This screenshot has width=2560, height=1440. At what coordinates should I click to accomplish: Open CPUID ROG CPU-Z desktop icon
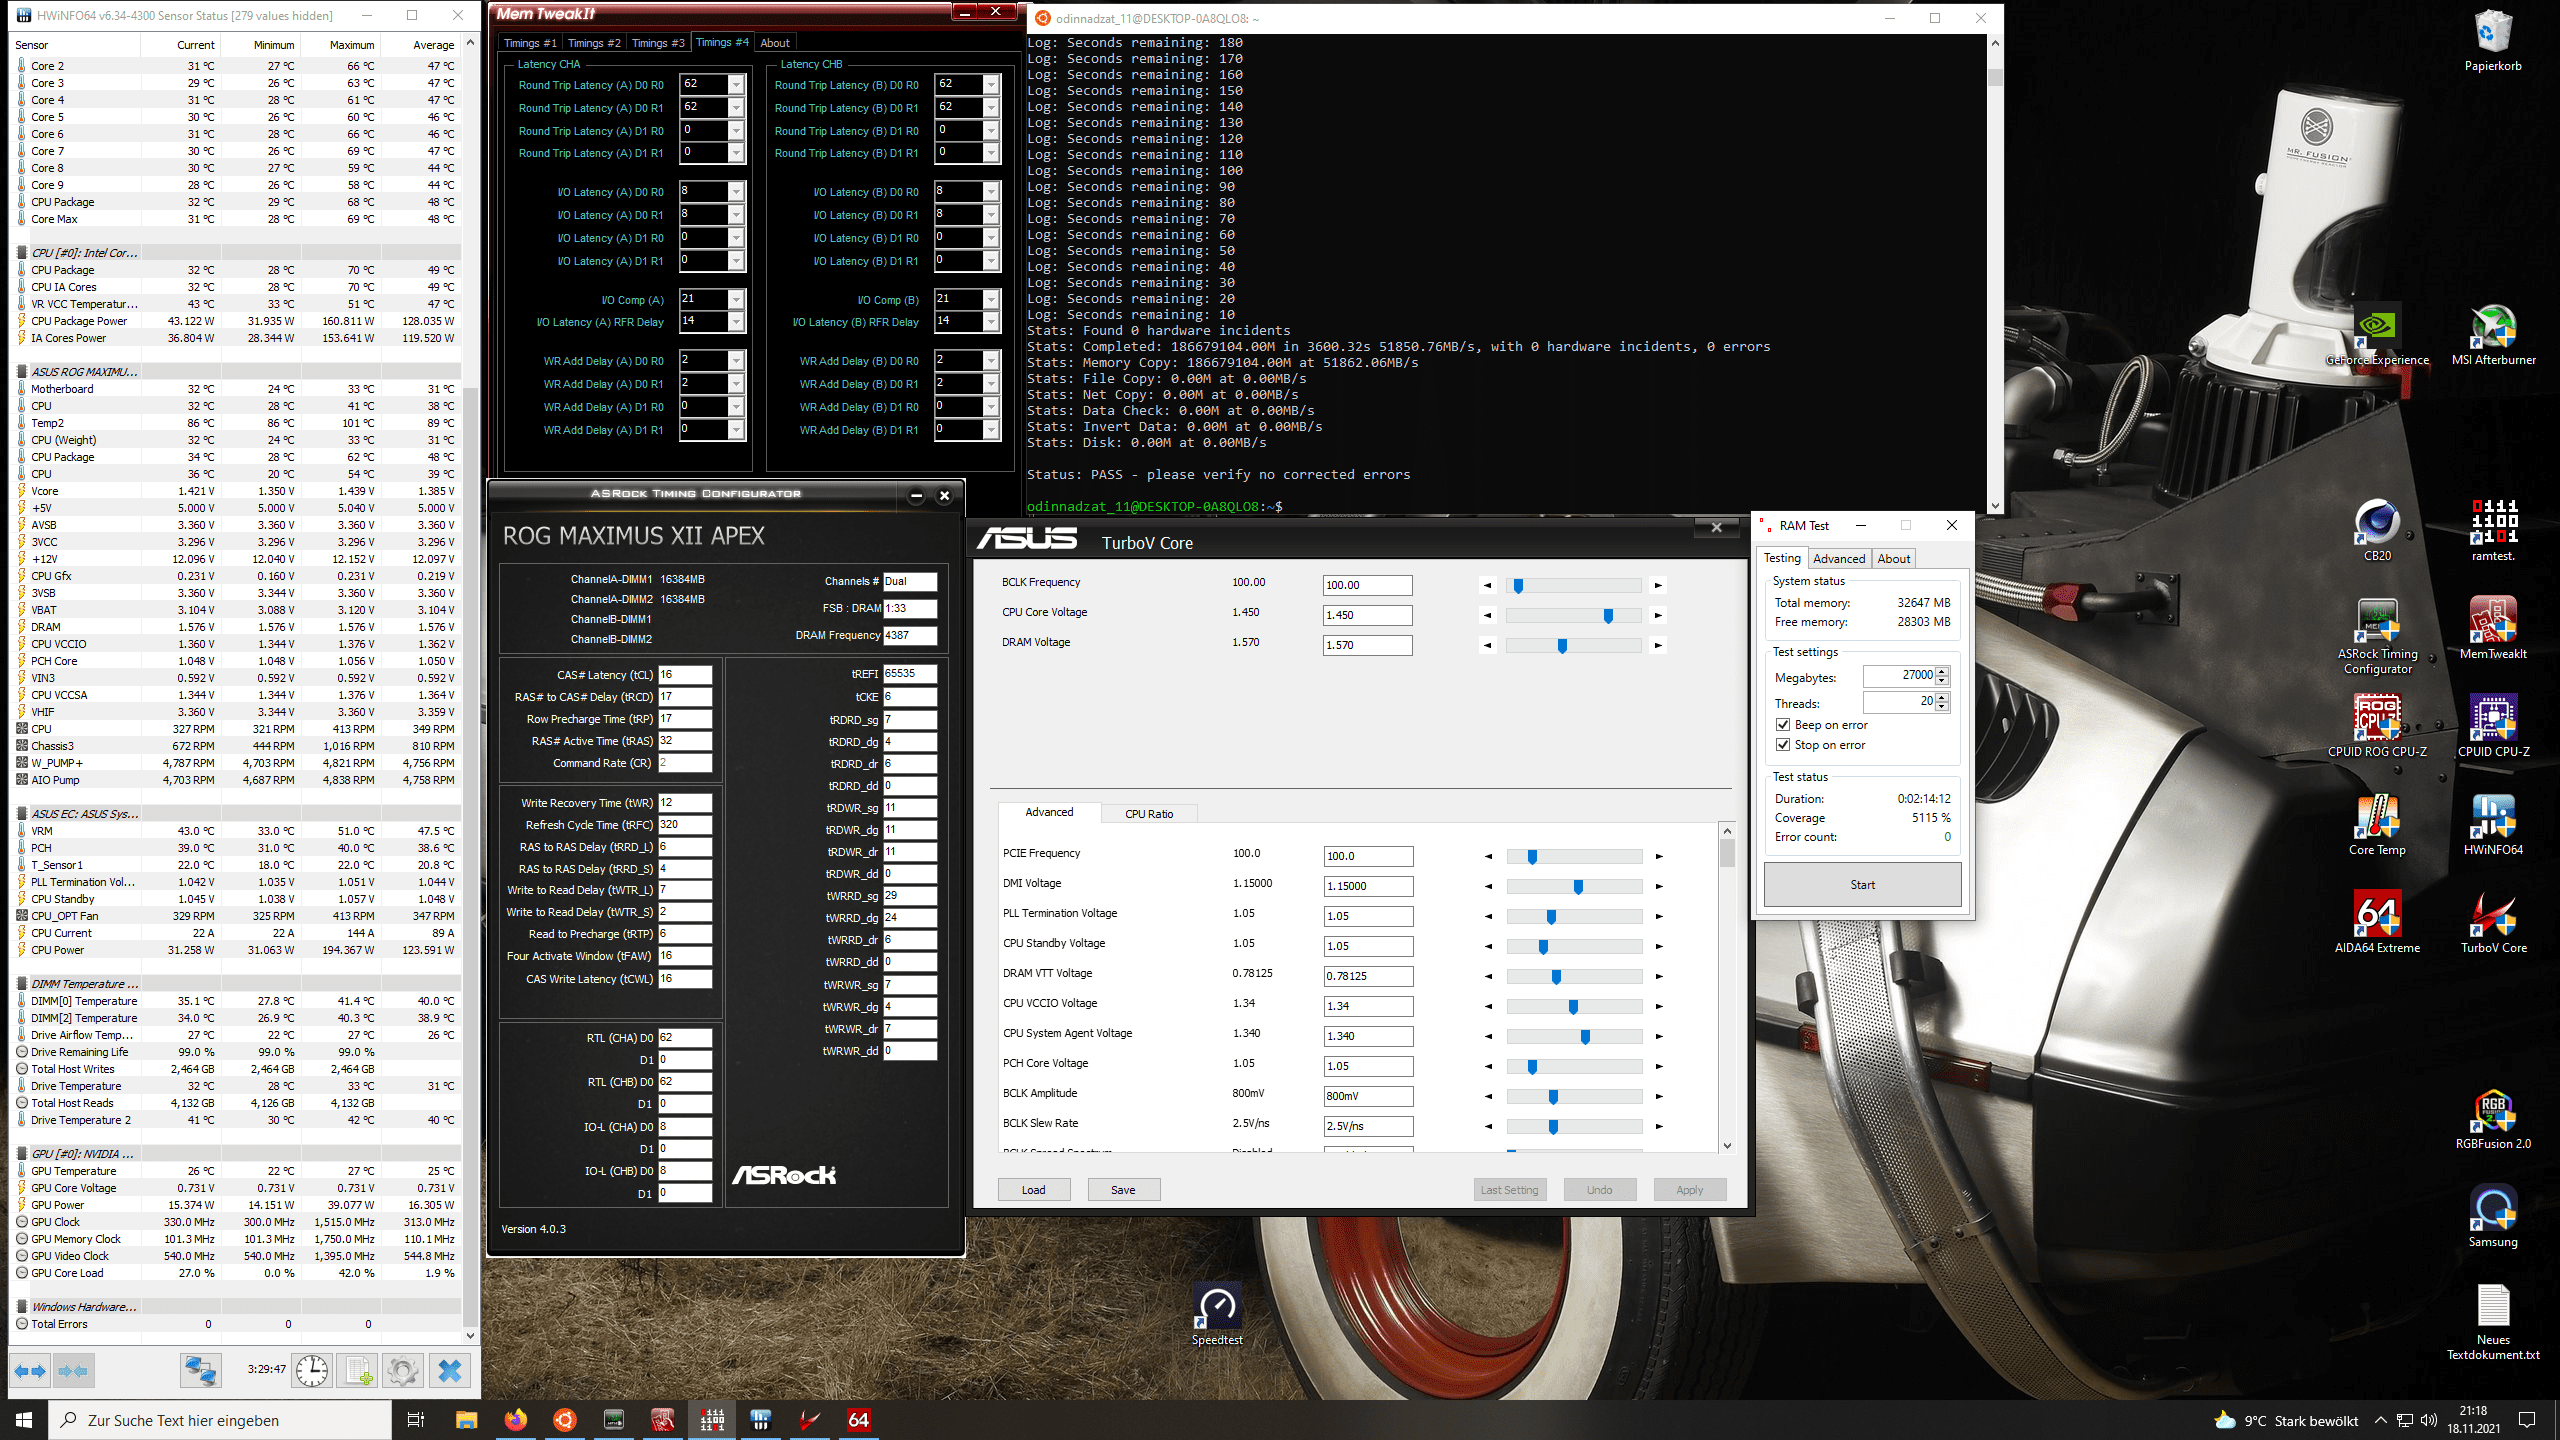coord(2377,726)
